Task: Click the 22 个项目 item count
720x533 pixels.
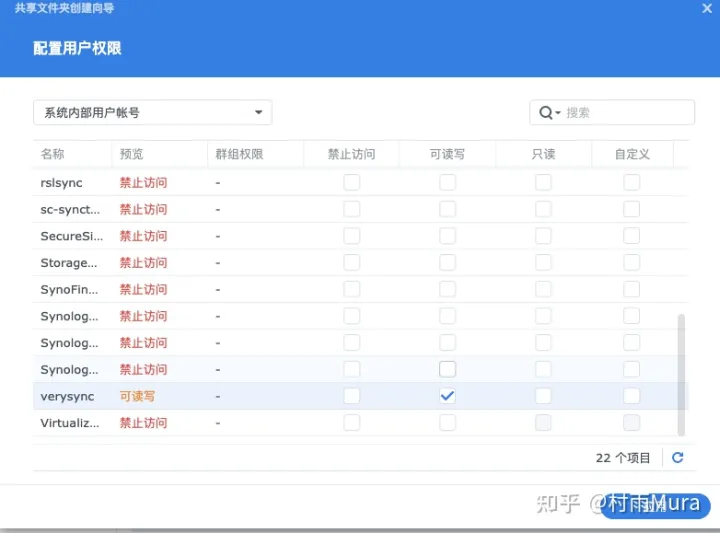Action: point(623,458)
